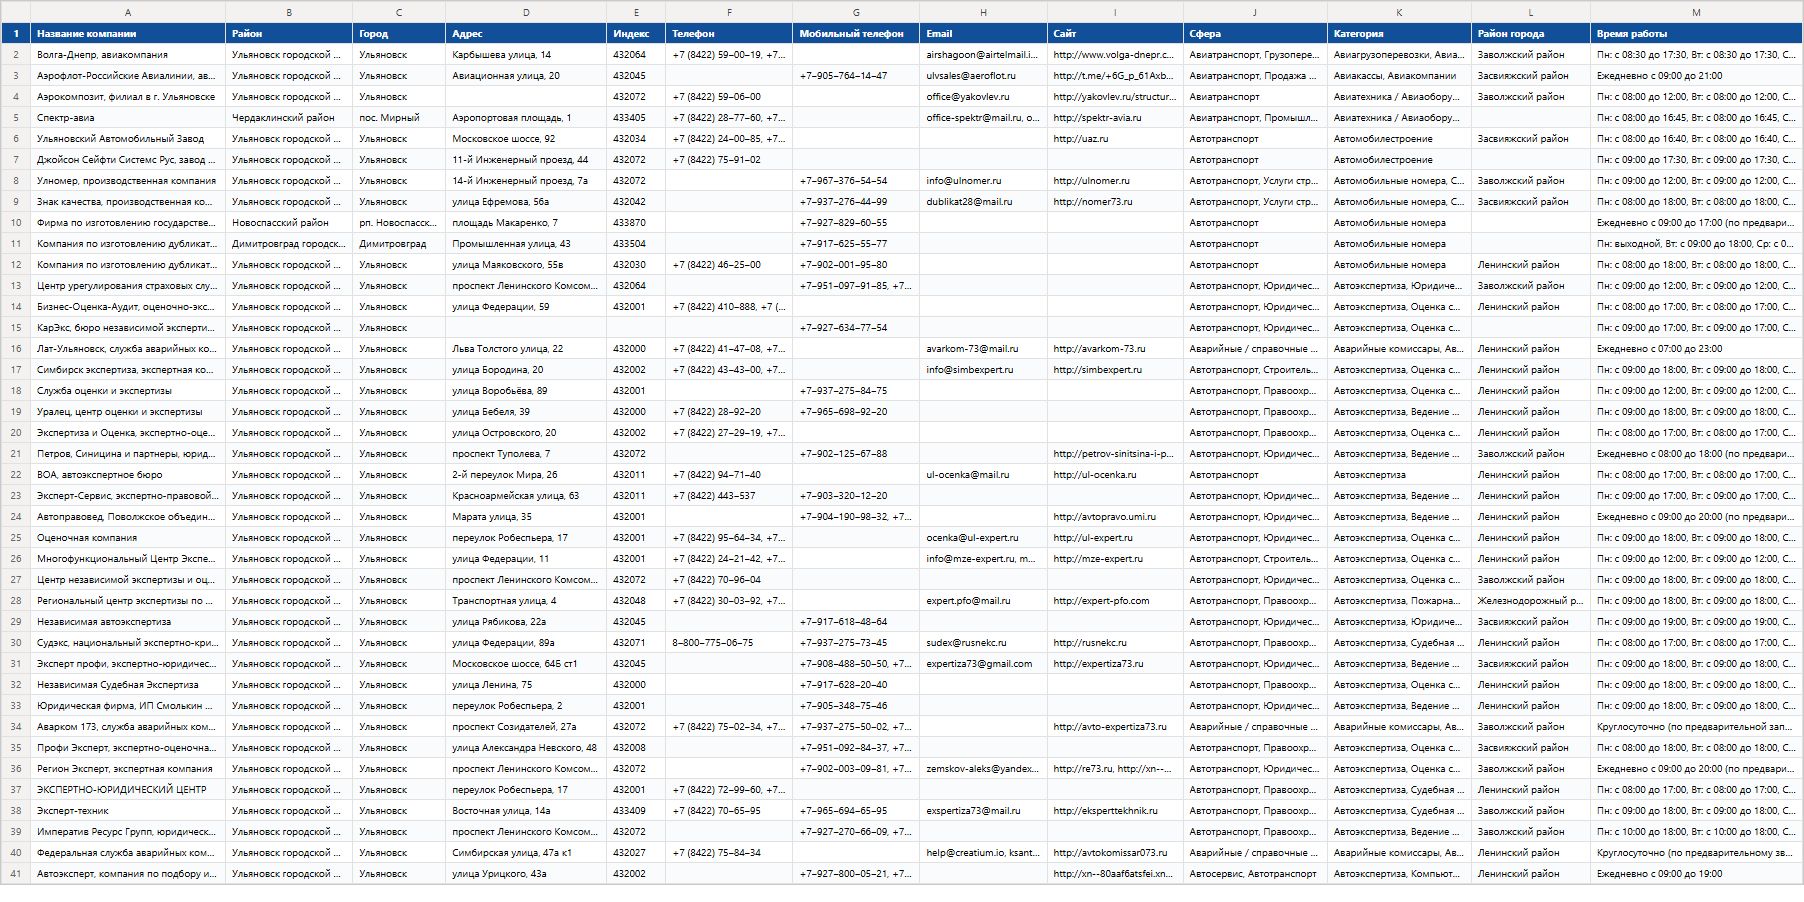Select the email "expertiza73@gmail.com"
This screenshot has height=902, width=1804.
click(983, 664)
